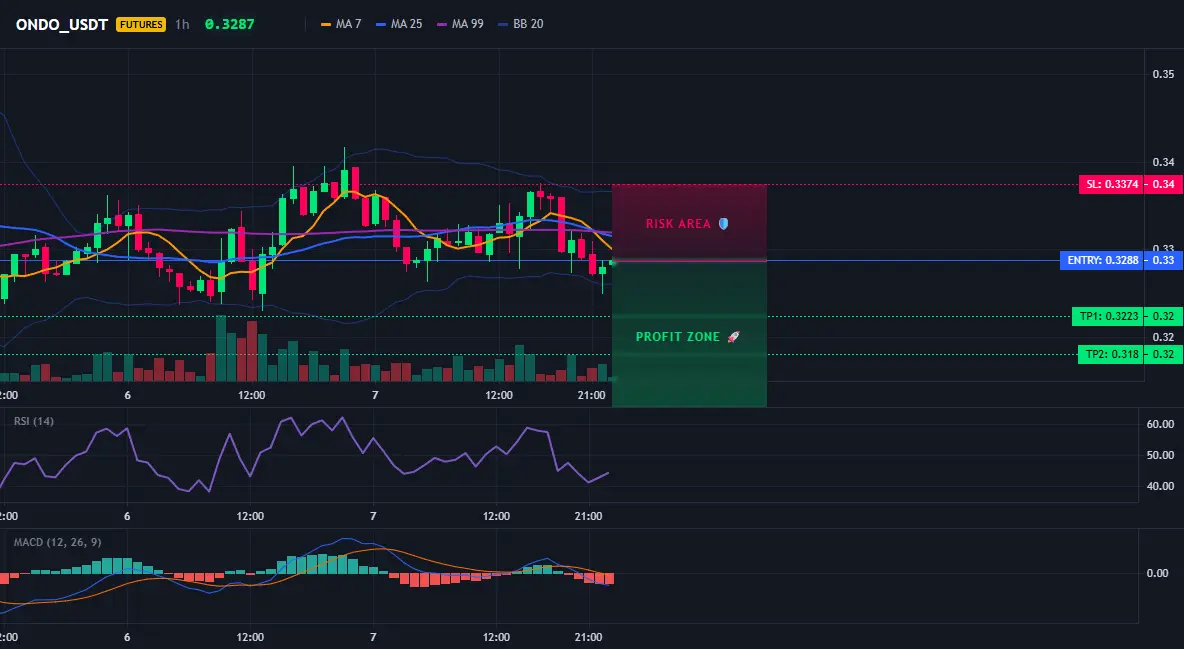Toggle the MA 7 legend item

[341, 24]
